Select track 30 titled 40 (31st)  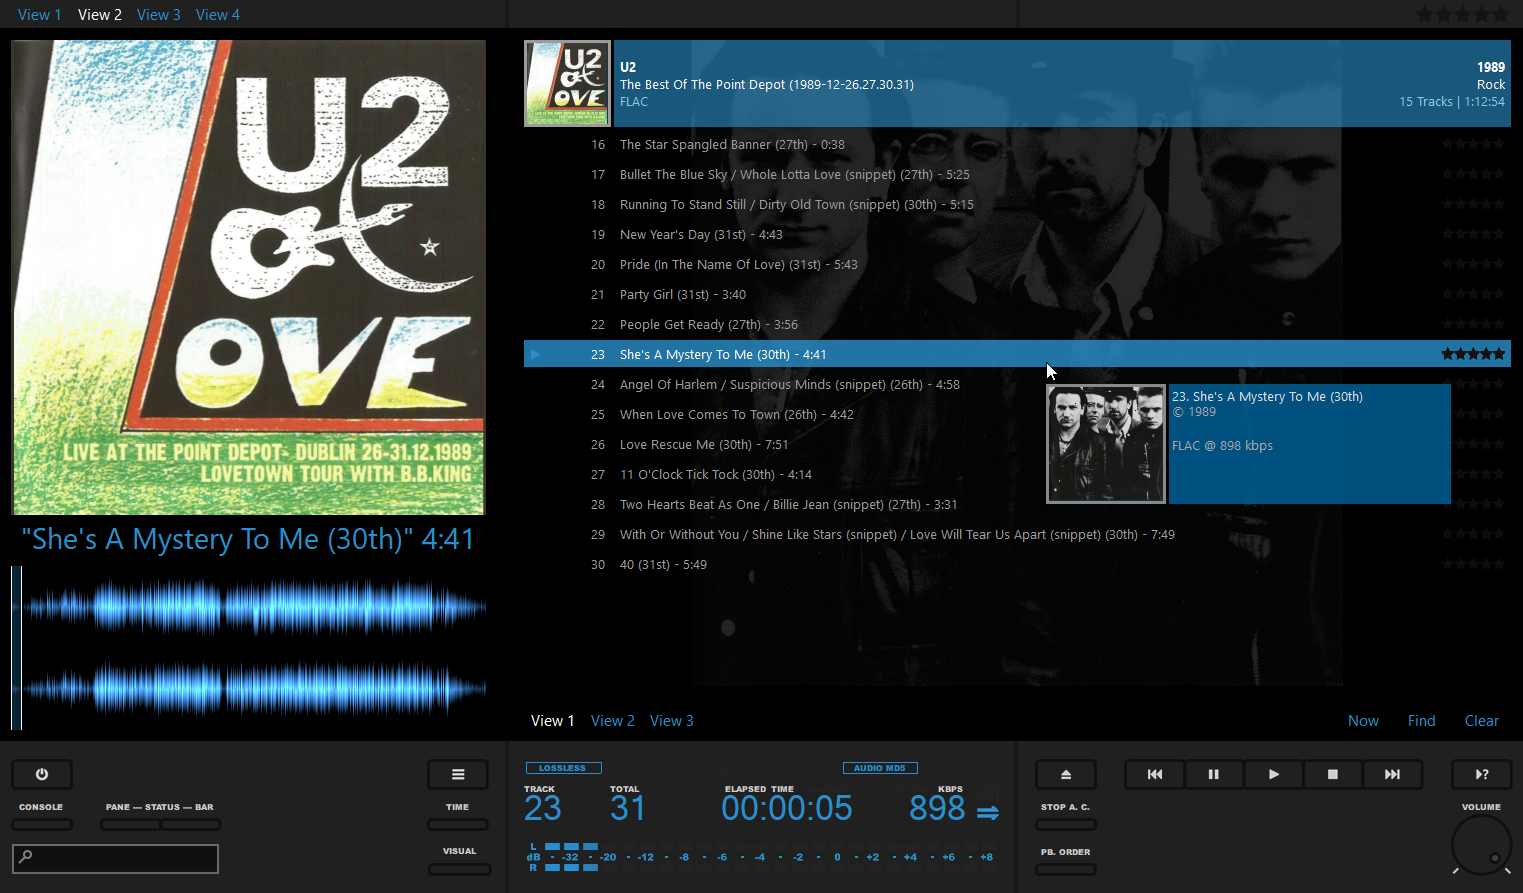(1017, 564)
